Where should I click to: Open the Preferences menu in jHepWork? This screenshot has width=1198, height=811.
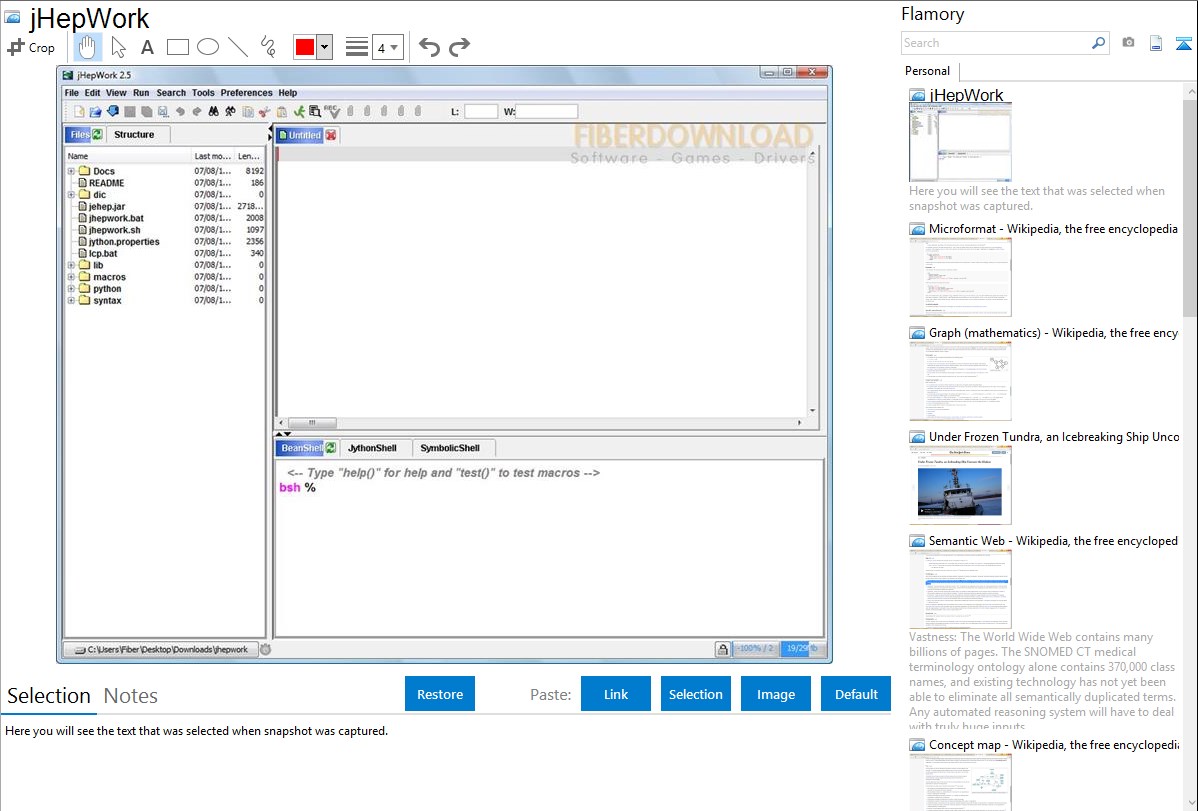point(246,92)
